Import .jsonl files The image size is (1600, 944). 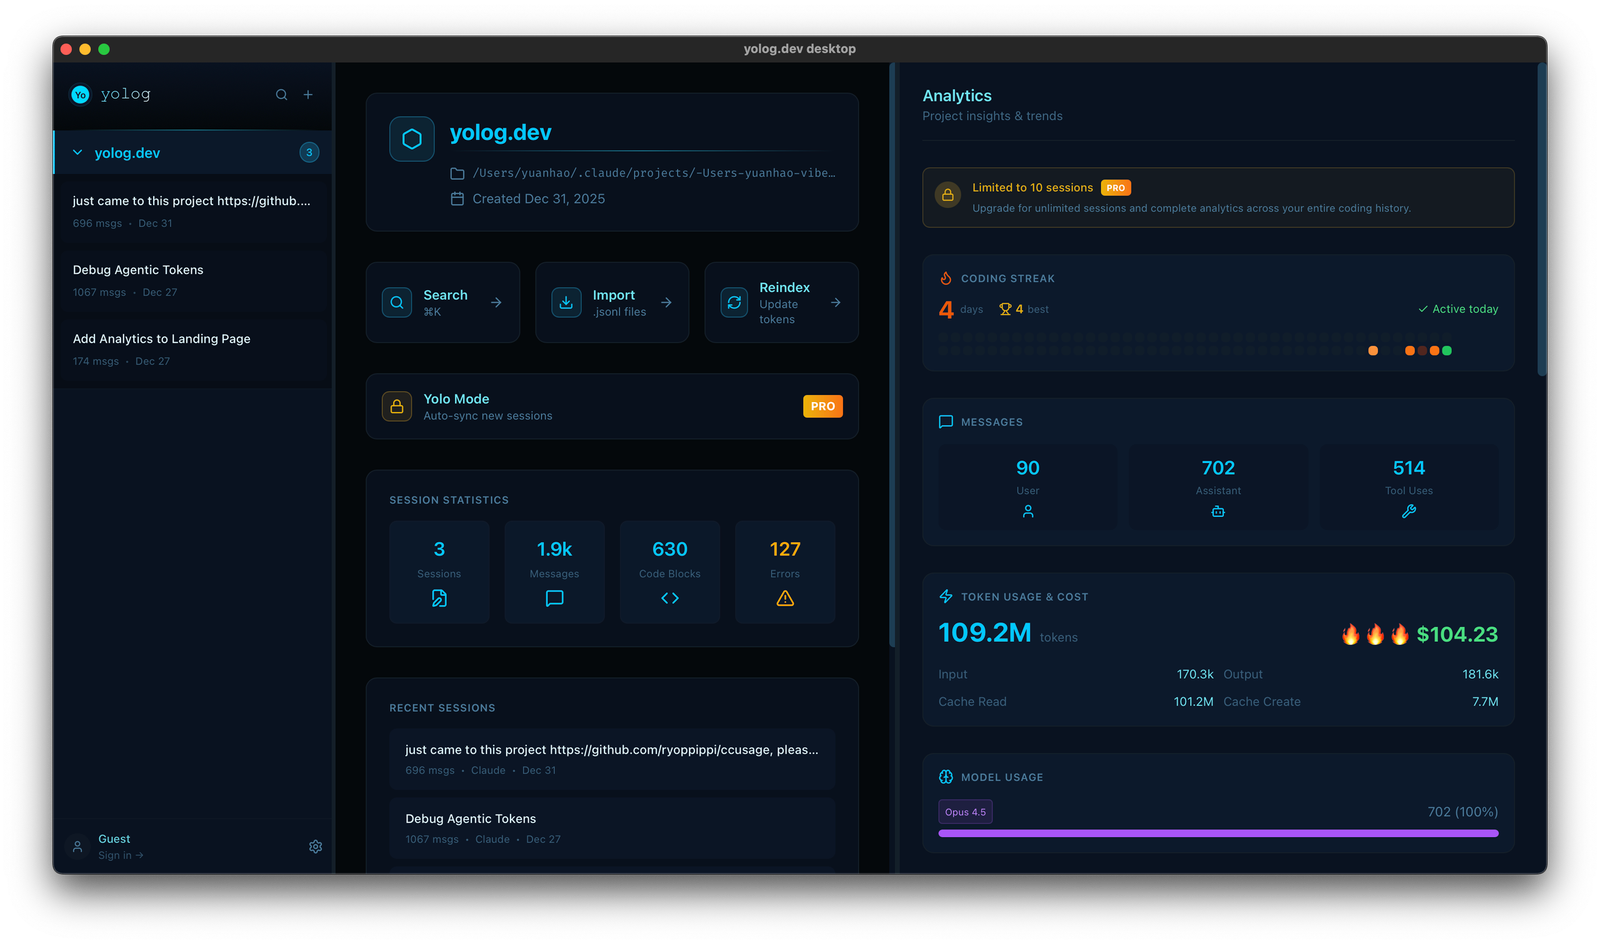pyautogui.click(x=612, y=302)
